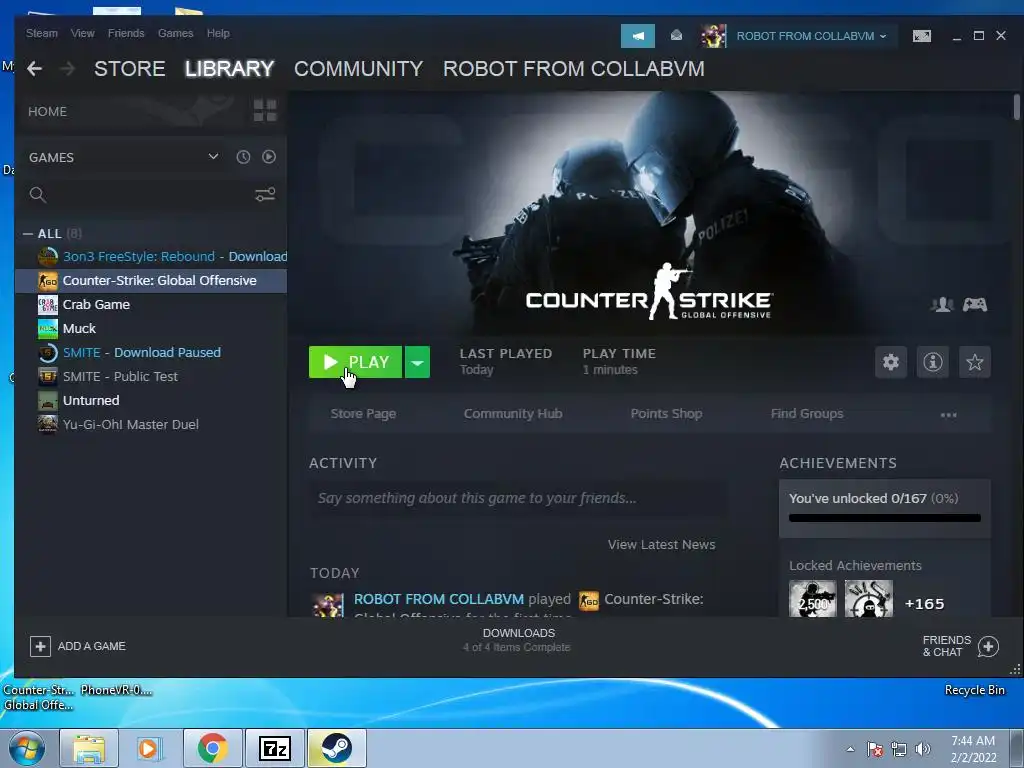Open the game info icon
Viewport: 1024px width, 768px height.
[933, 362]
